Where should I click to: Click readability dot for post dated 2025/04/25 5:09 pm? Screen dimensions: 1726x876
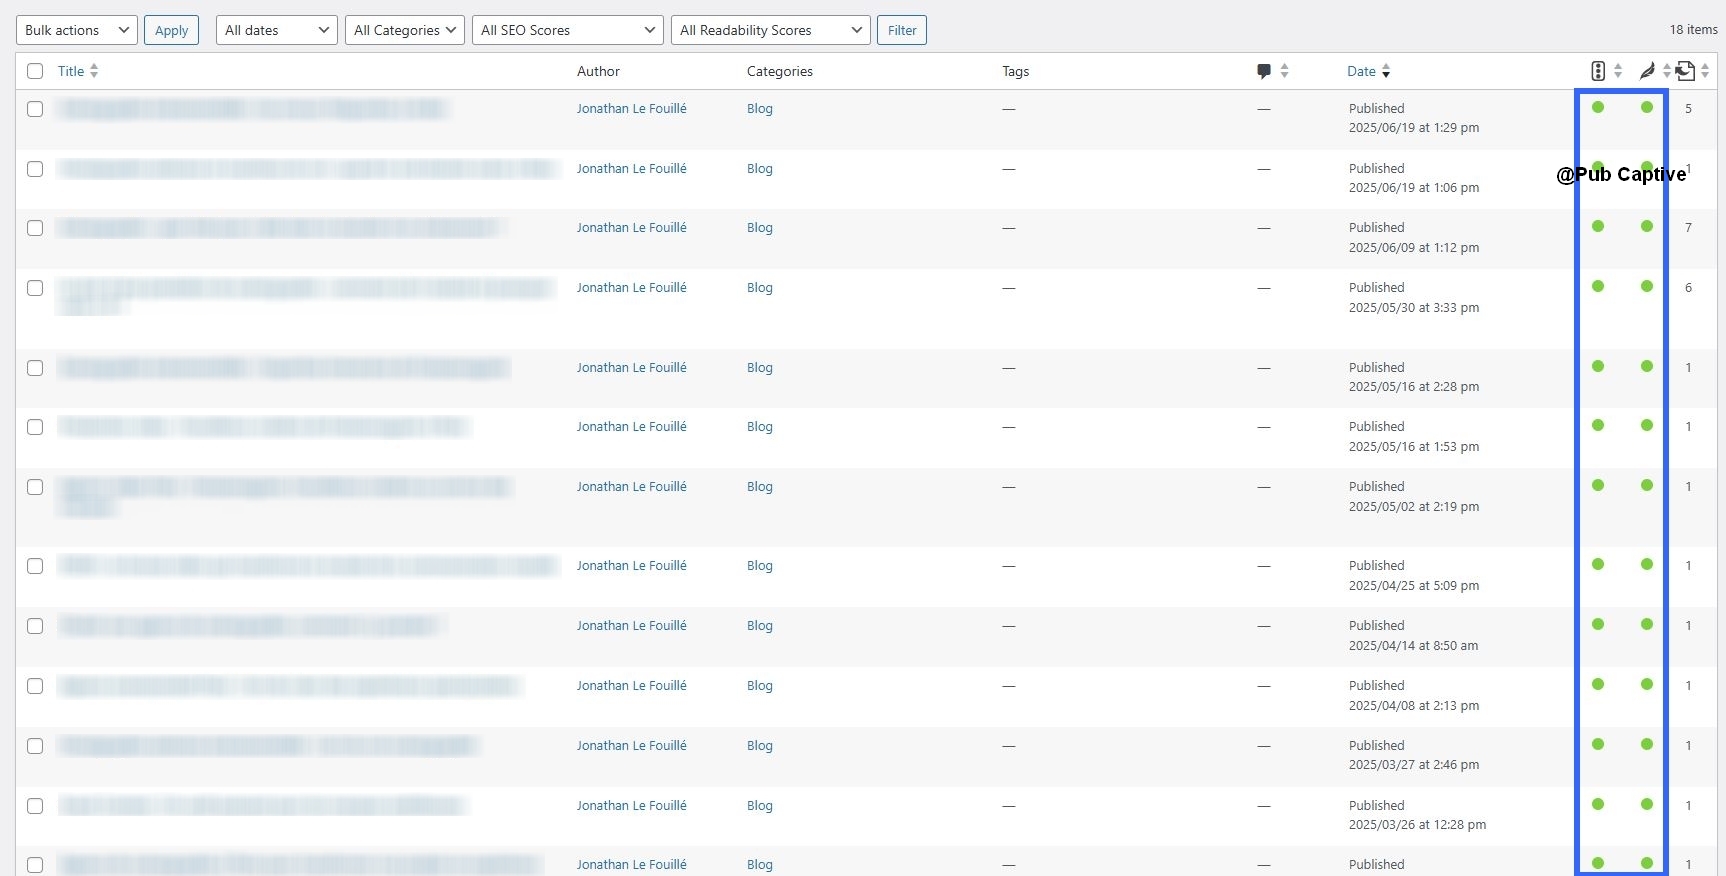click(x=1647, y=564)
